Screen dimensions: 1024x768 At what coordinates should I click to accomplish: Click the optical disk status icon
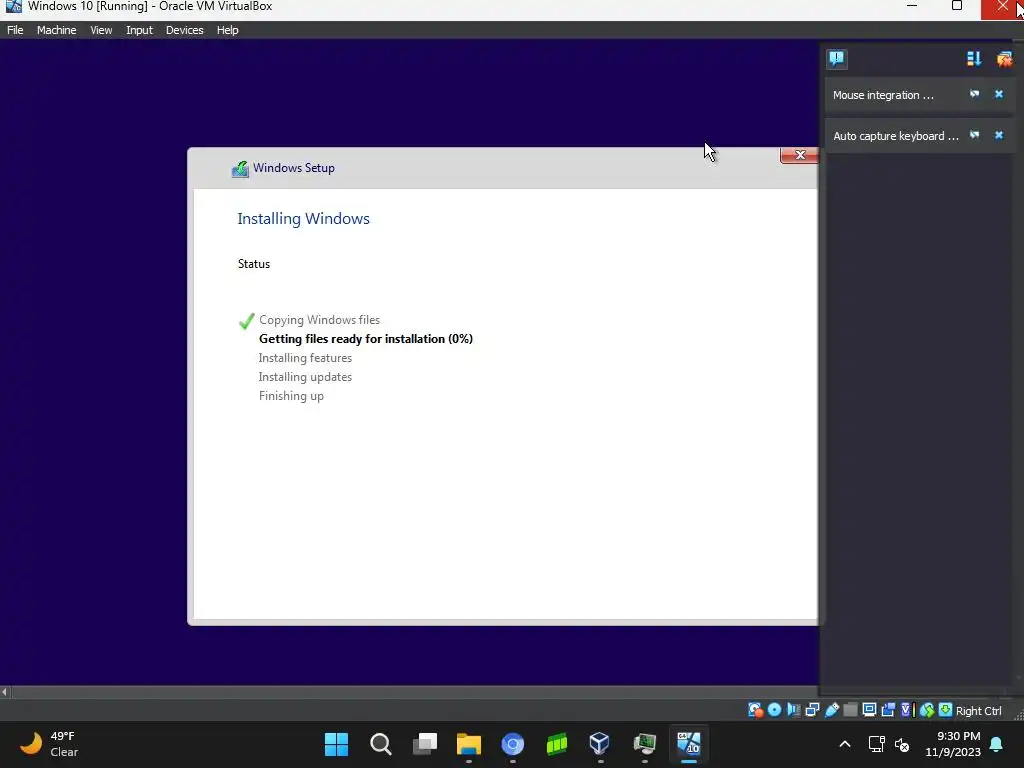(775, 710)
